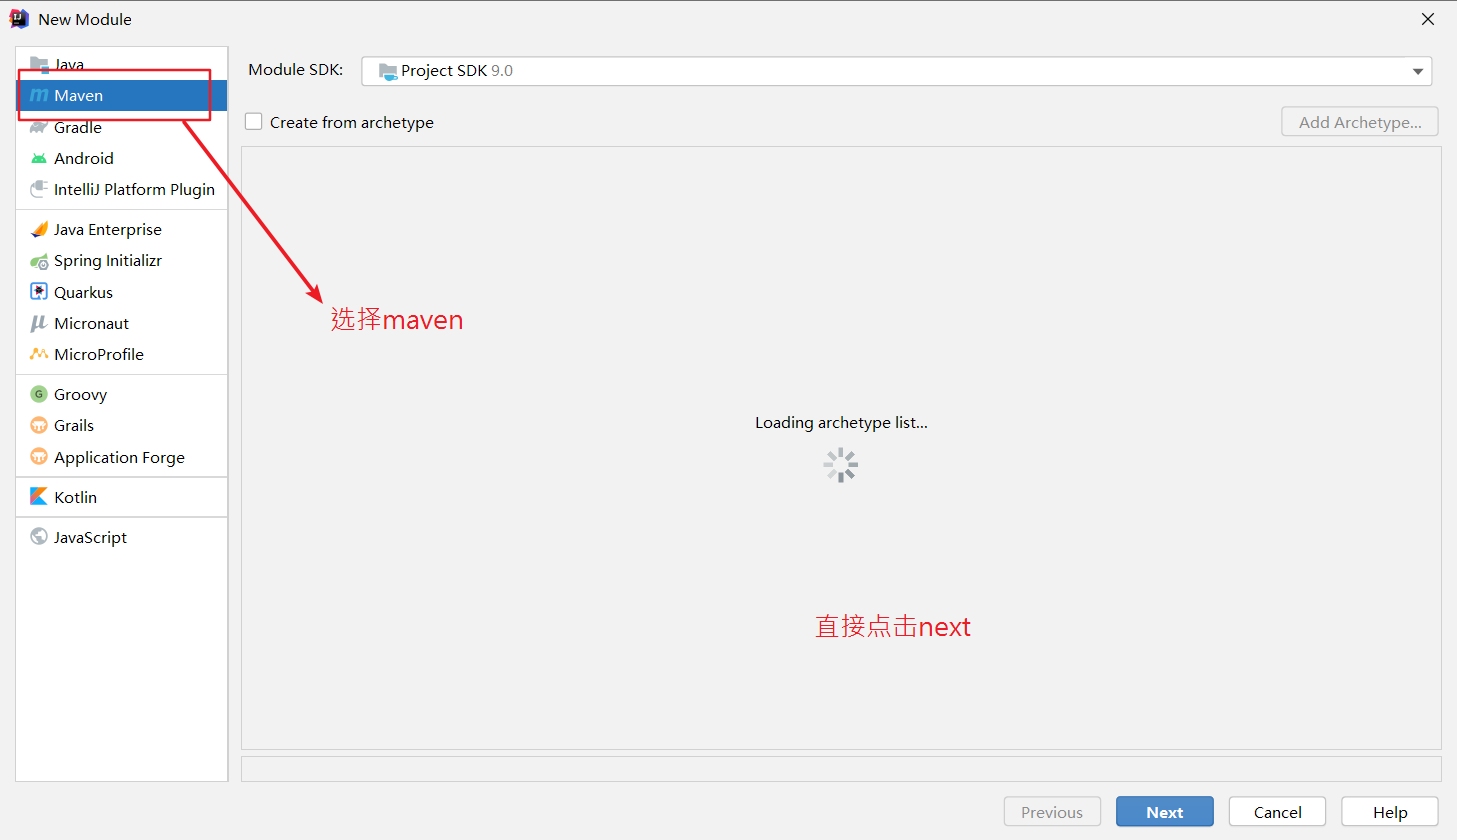Click the Grails icon
Screen dimensions: 1457x840
(39, 425)
